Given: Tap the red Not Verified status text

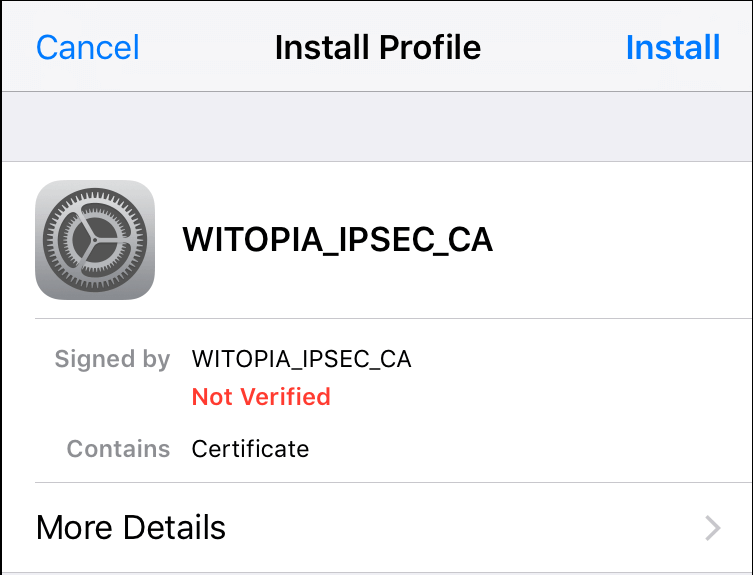Looking at the screenshot, I should 261,397.
